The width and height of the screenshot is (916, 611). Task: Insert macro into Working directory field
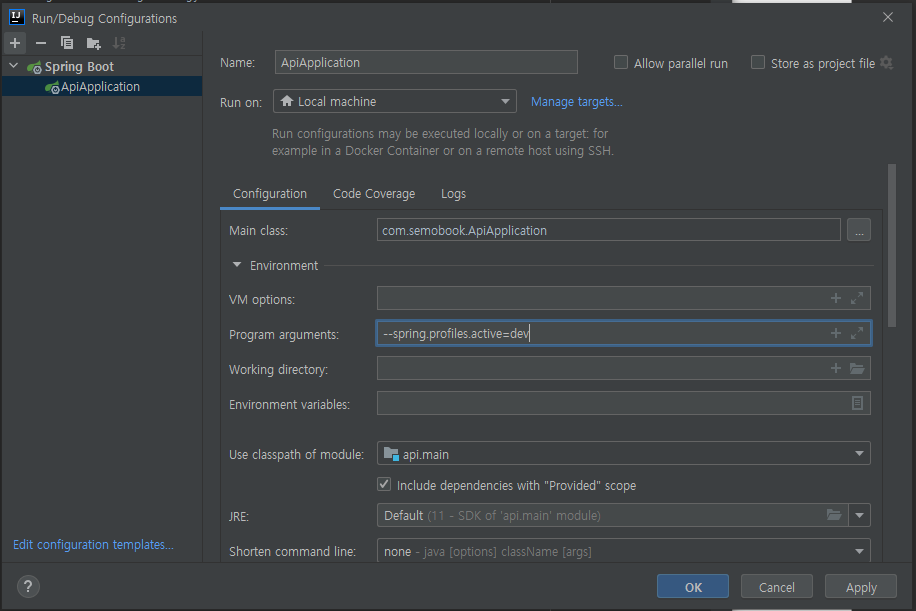[x=836, y=368]
